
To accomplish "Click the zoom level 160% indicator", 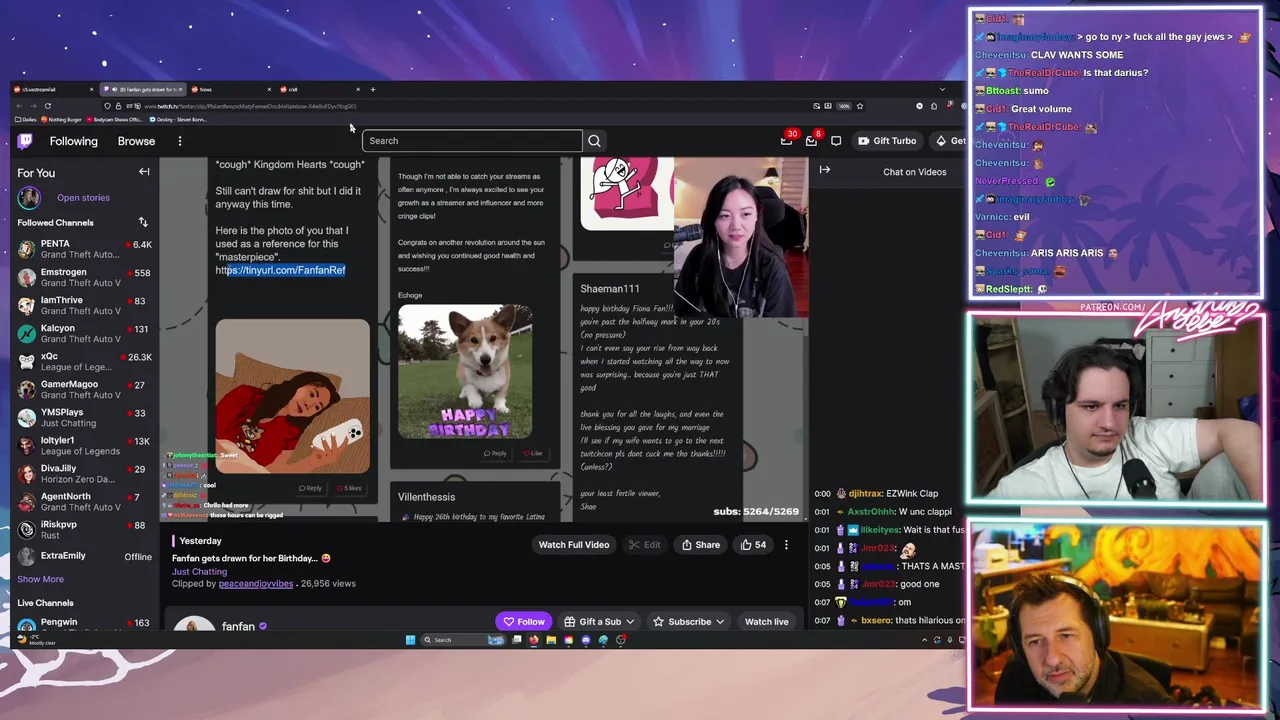I will [x=844, y=106].
